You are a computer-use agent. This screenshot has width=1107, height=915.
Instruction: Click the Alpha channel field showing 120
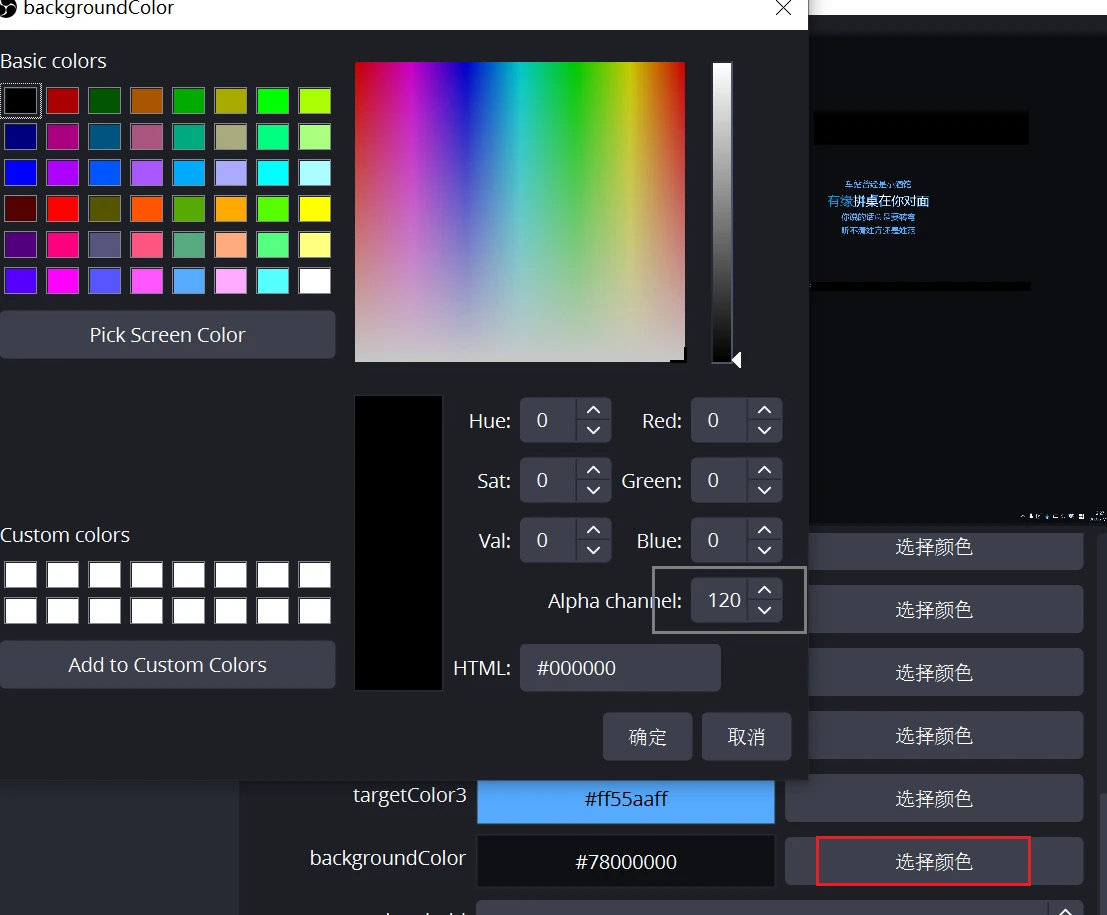[719, 600]
